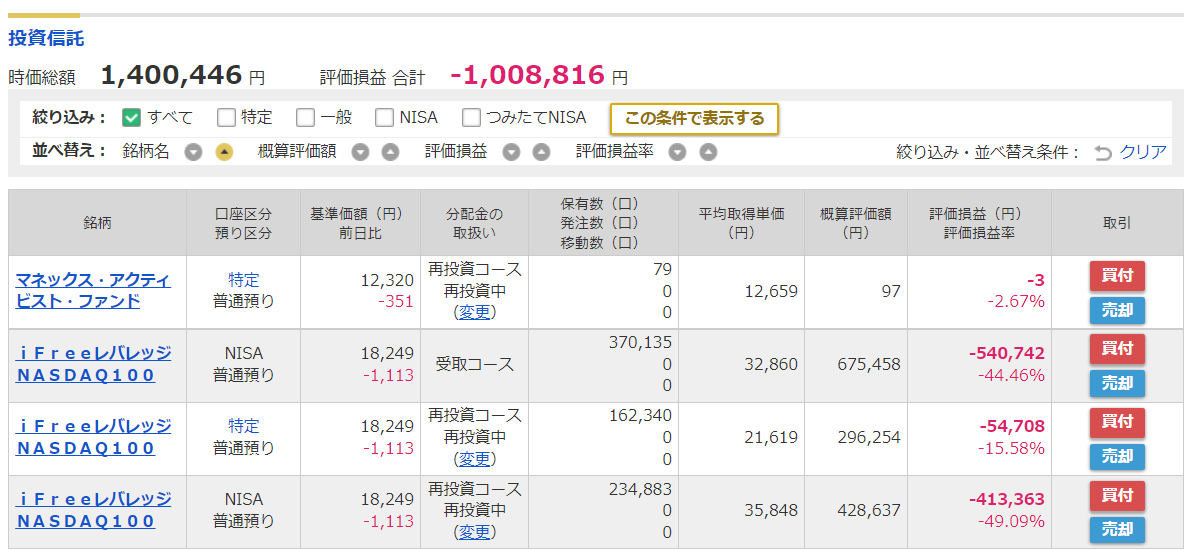Image resolution: width=1197 pixels, height=559 pixels.
Task: Click the clear undo arrow icon
Action: point(1102,153)
